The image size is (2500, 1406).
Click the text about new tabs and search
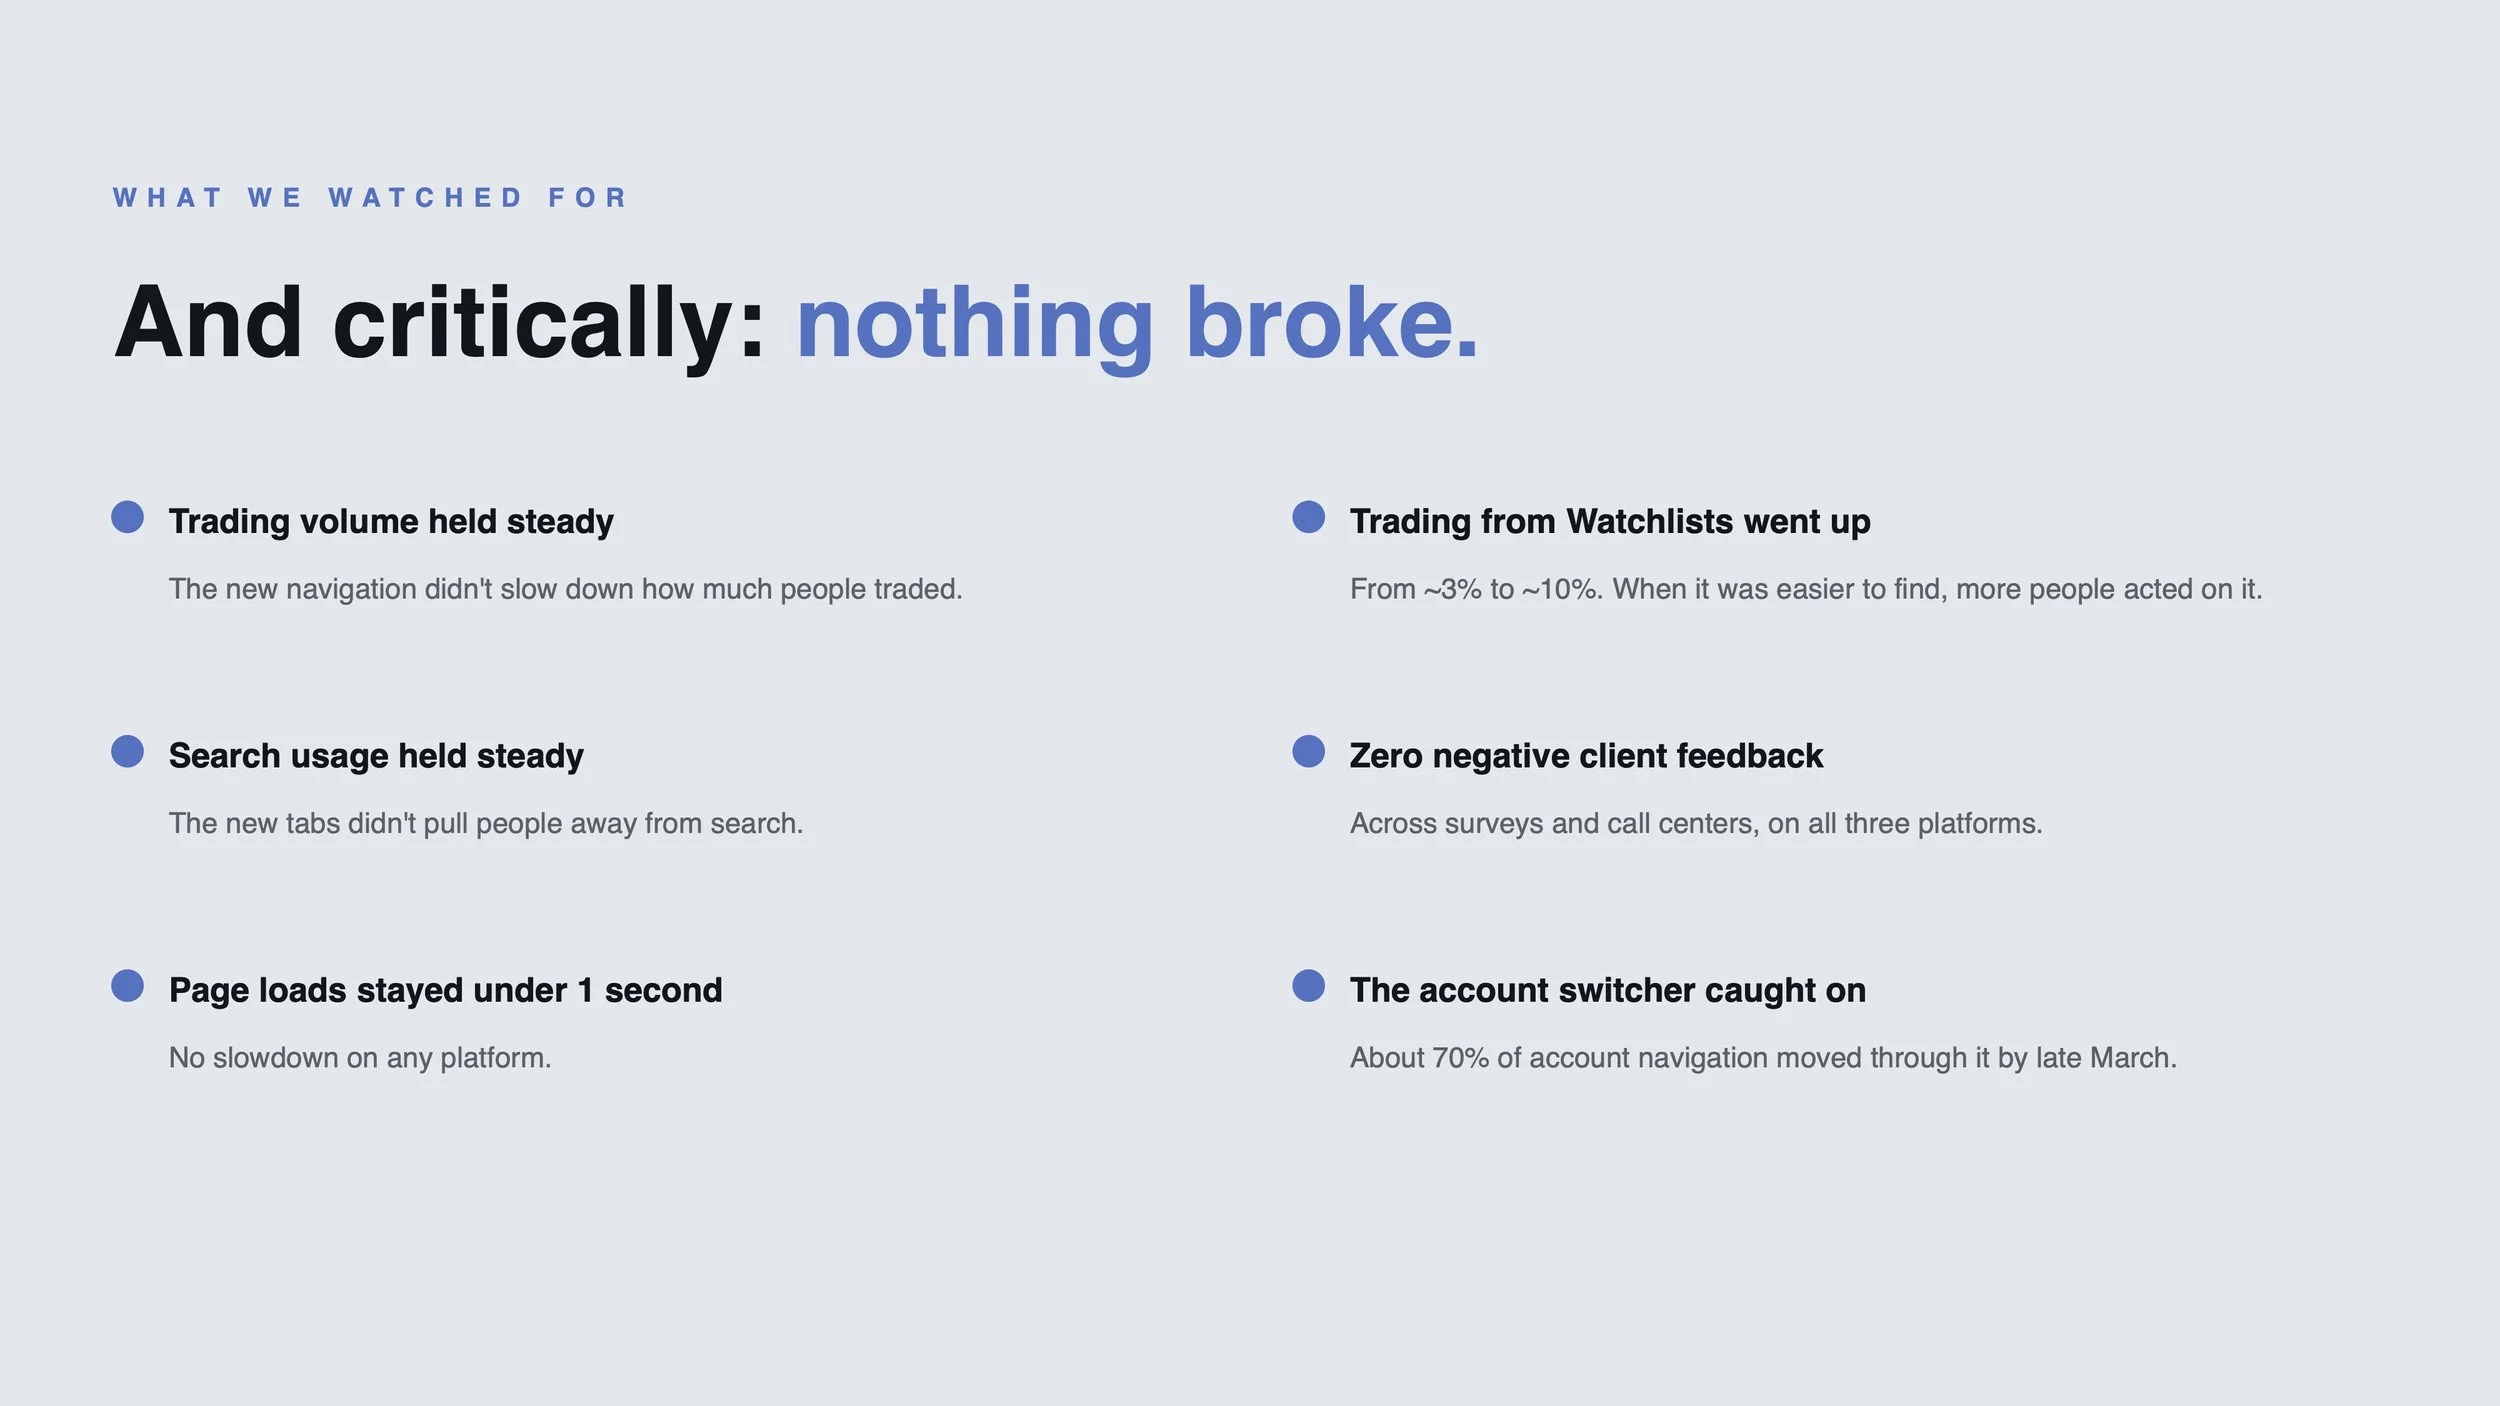click(x=486, y=823)
